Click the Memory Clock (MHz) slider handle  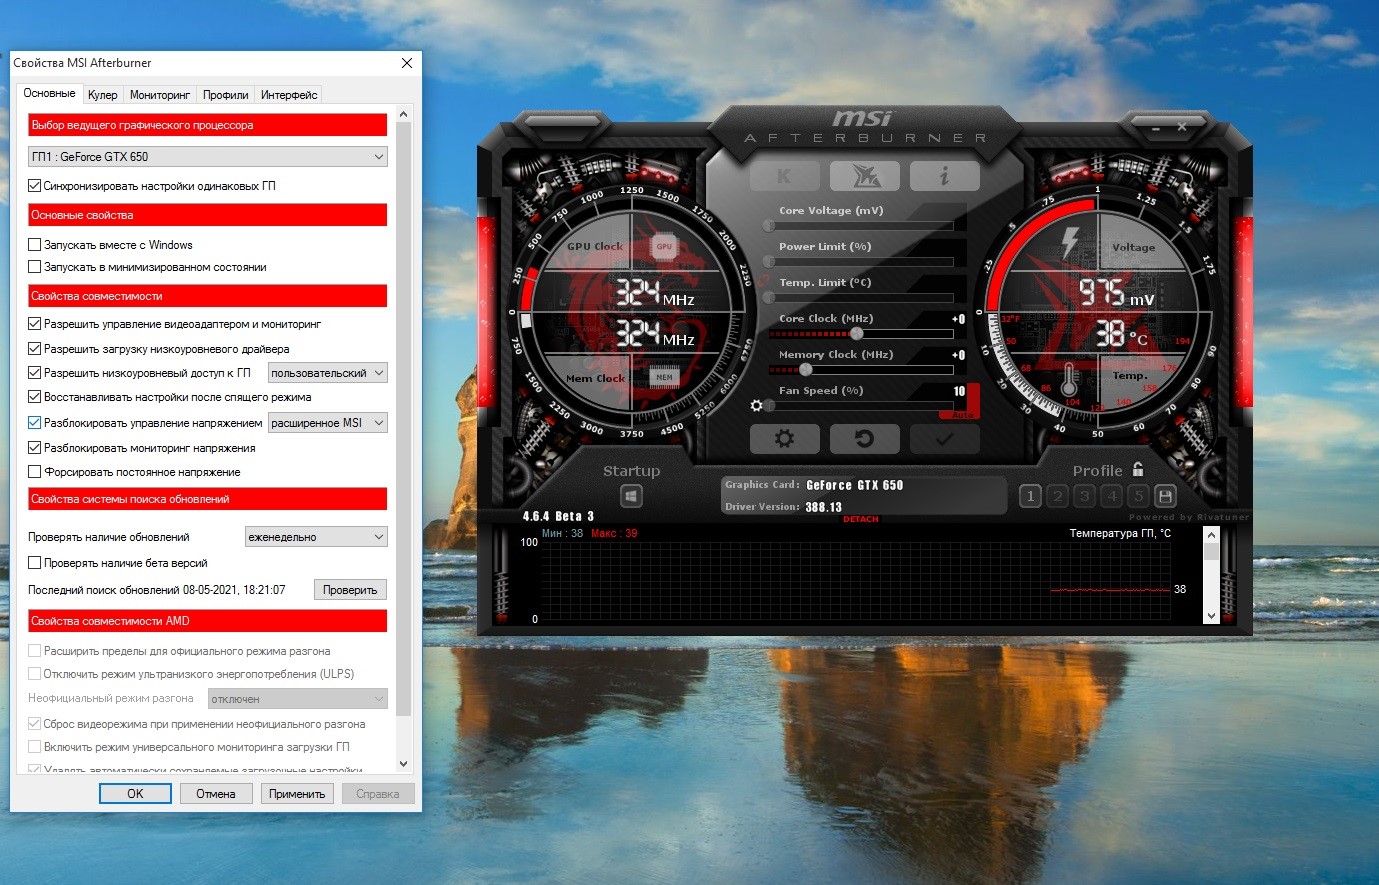pos(806,369)
